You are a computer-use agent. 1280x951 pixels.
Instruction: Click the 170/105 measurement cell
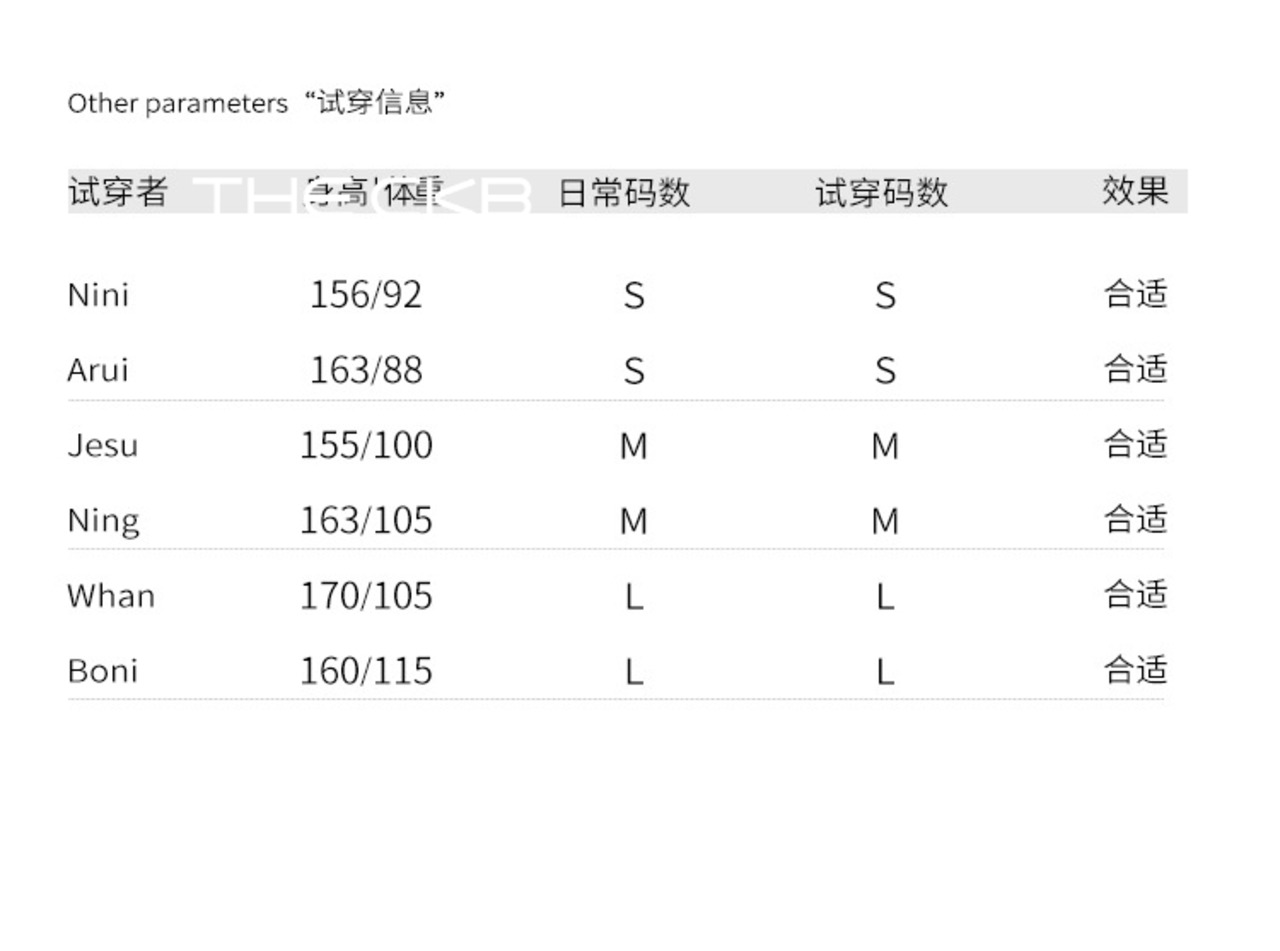(366, 596)
